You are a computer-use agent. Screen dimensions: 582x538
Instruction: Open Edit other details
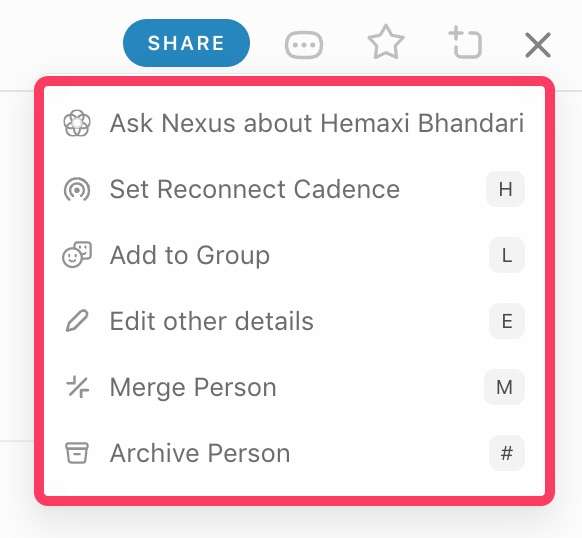(x=294, y=321)
